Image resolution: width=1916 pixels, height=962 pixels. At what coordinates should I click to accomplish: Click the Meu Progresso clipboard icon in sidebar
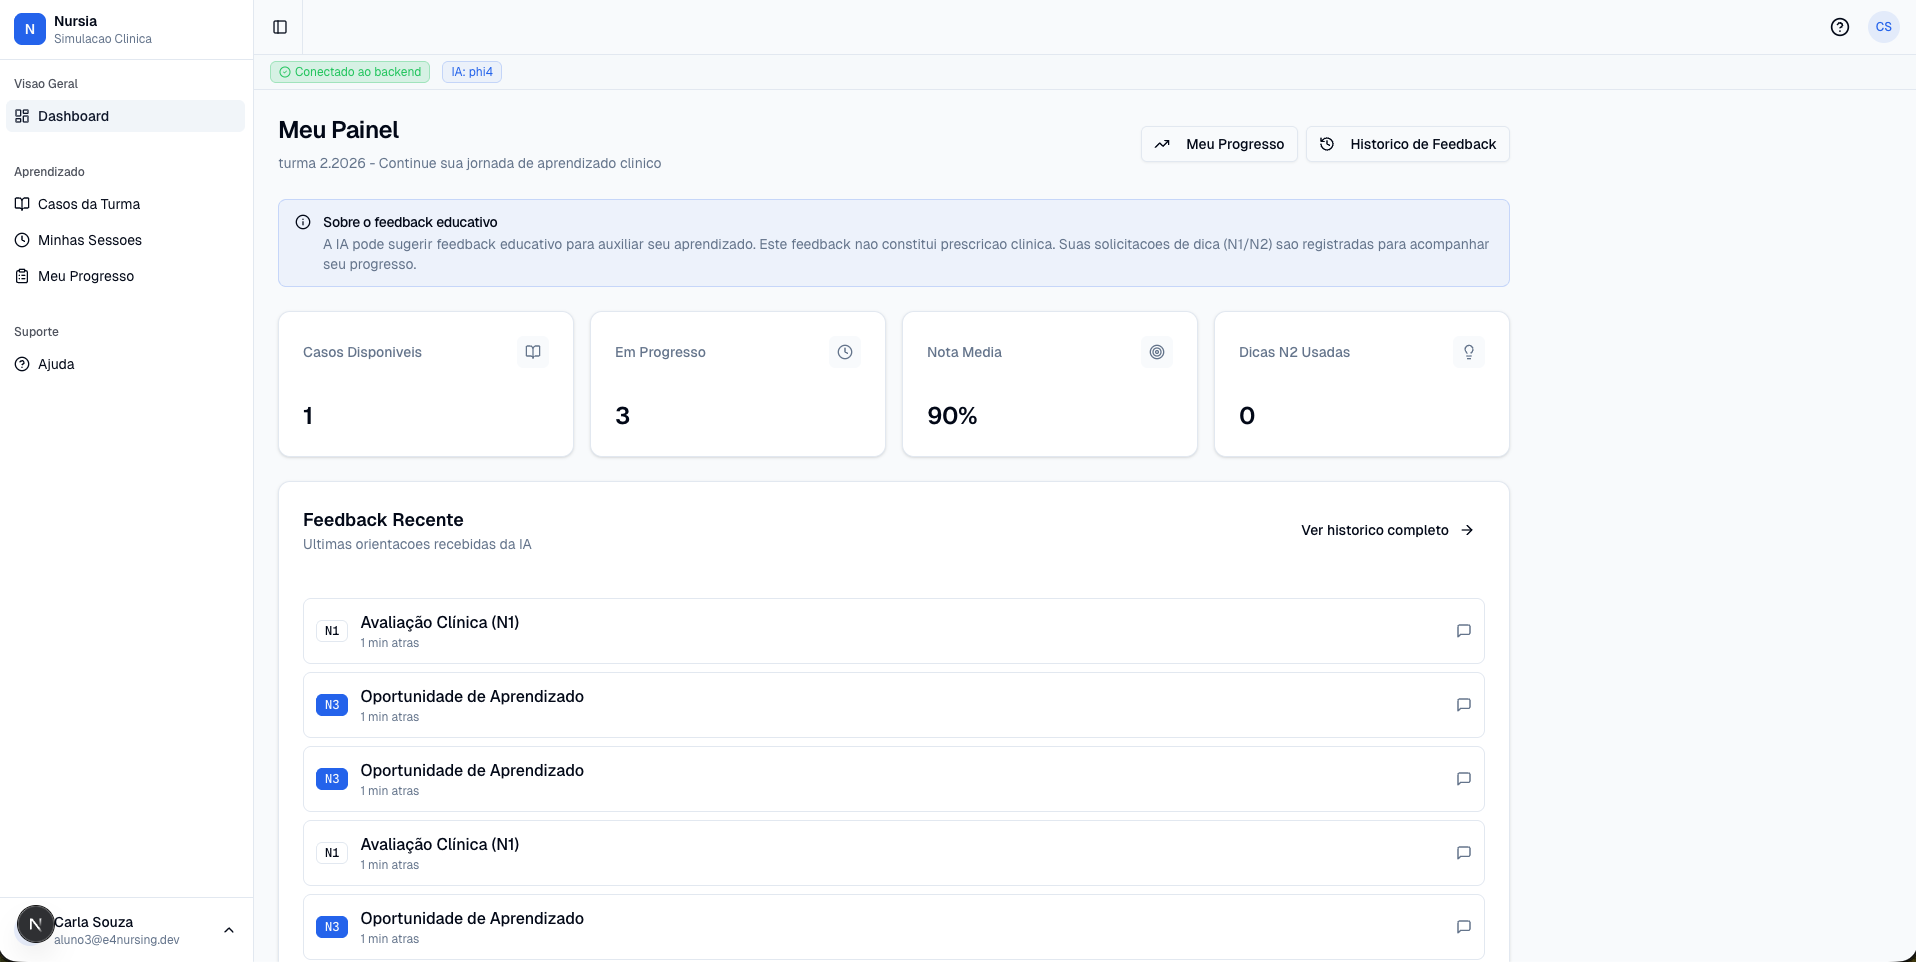click(x=22, y=276)
